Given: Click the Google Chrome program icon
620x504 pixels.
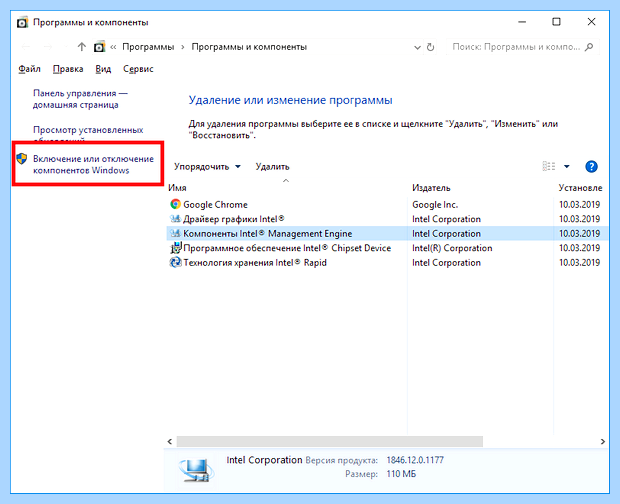Looking at the screenshot, I should (175, 204).
